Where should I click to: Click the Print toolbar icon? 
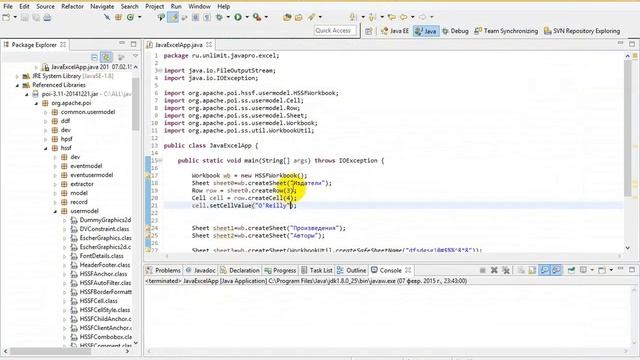click(47, 17)
